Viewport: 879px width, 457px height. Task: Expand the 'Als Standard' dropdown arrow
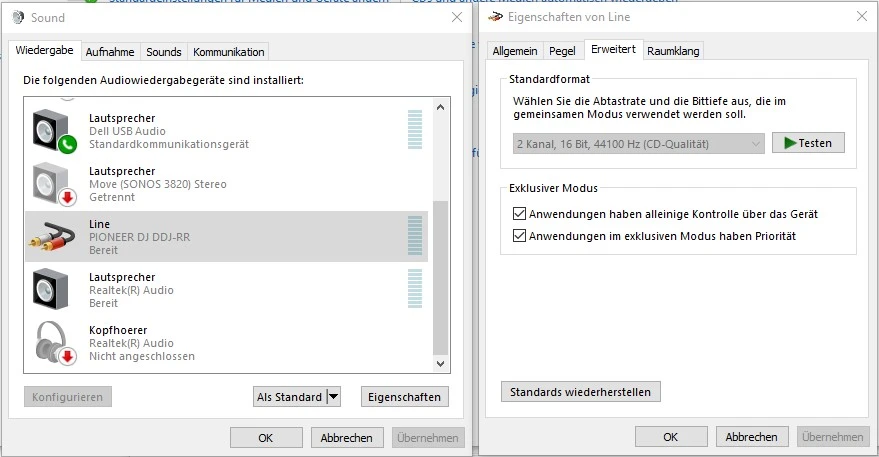click(x=334, y=397)
